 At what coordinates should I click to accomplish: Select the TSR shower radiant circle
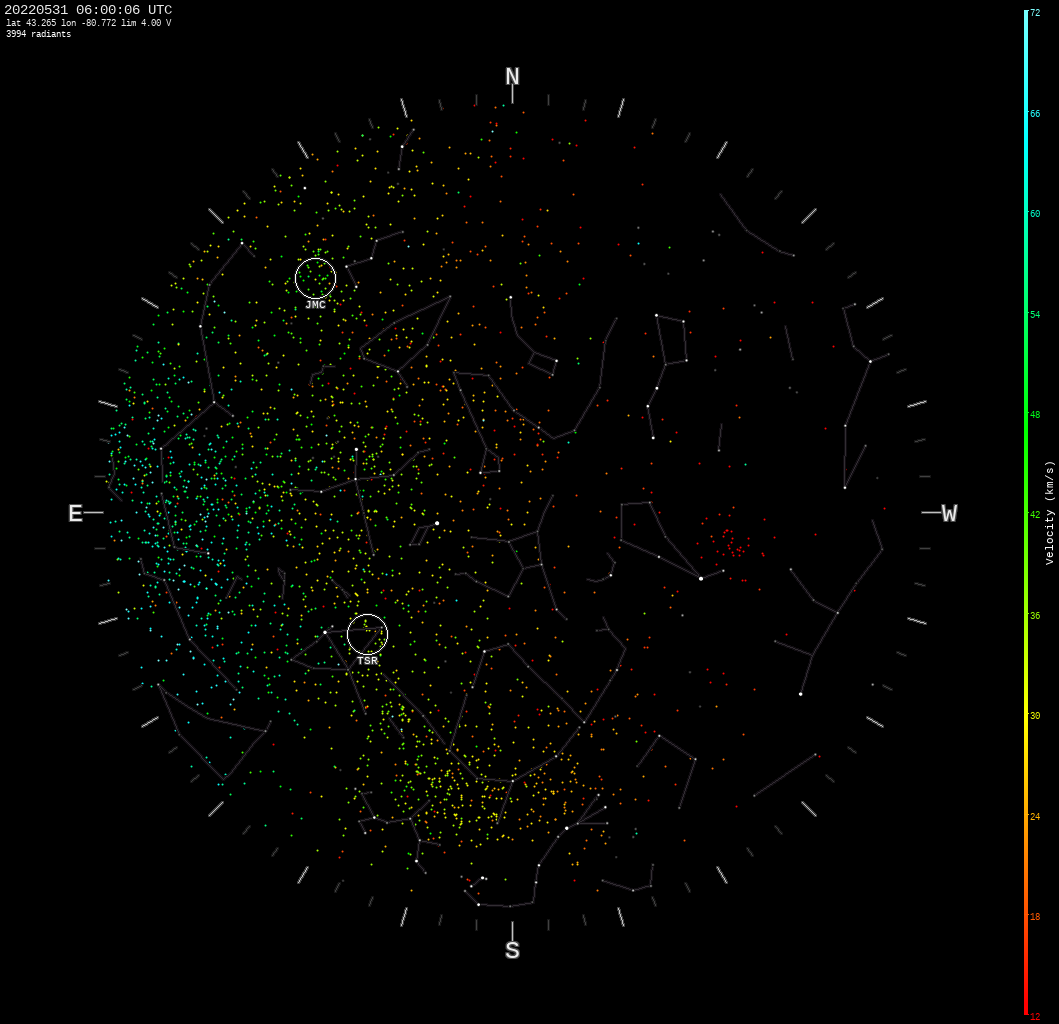coord(367,634)
